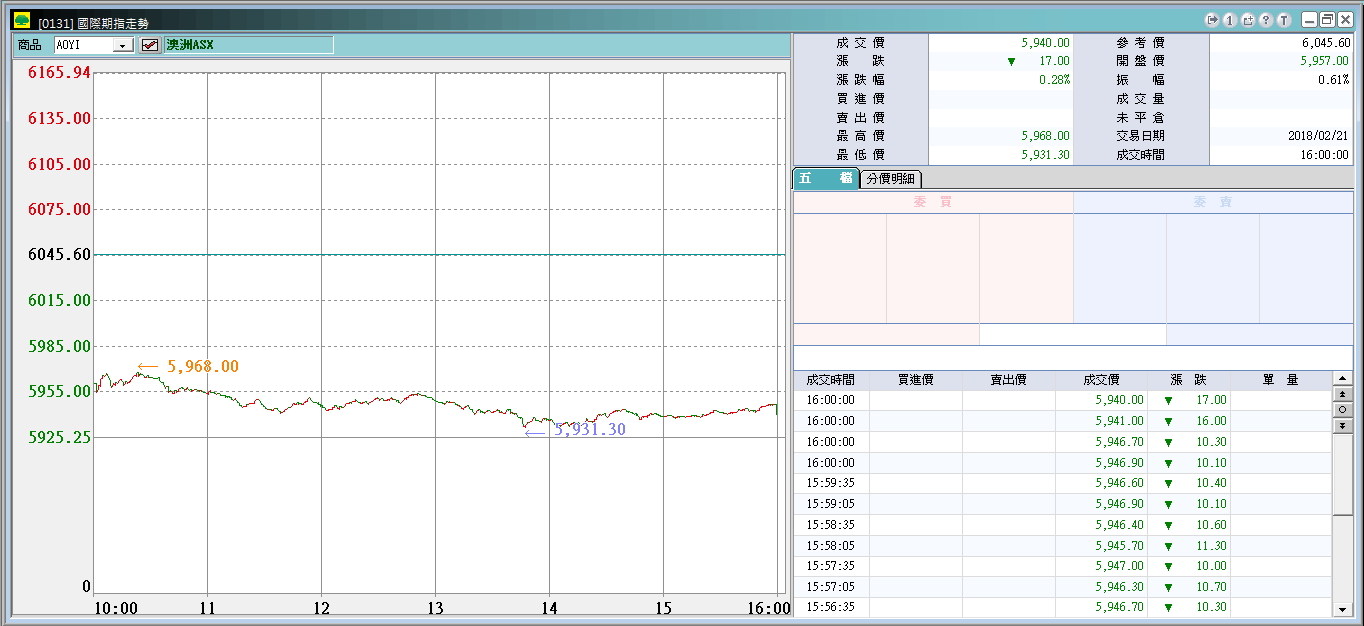Switch to the 五檔 tab
The height and width of the screenshot is (626, 1364).
(x=826, y=178)
